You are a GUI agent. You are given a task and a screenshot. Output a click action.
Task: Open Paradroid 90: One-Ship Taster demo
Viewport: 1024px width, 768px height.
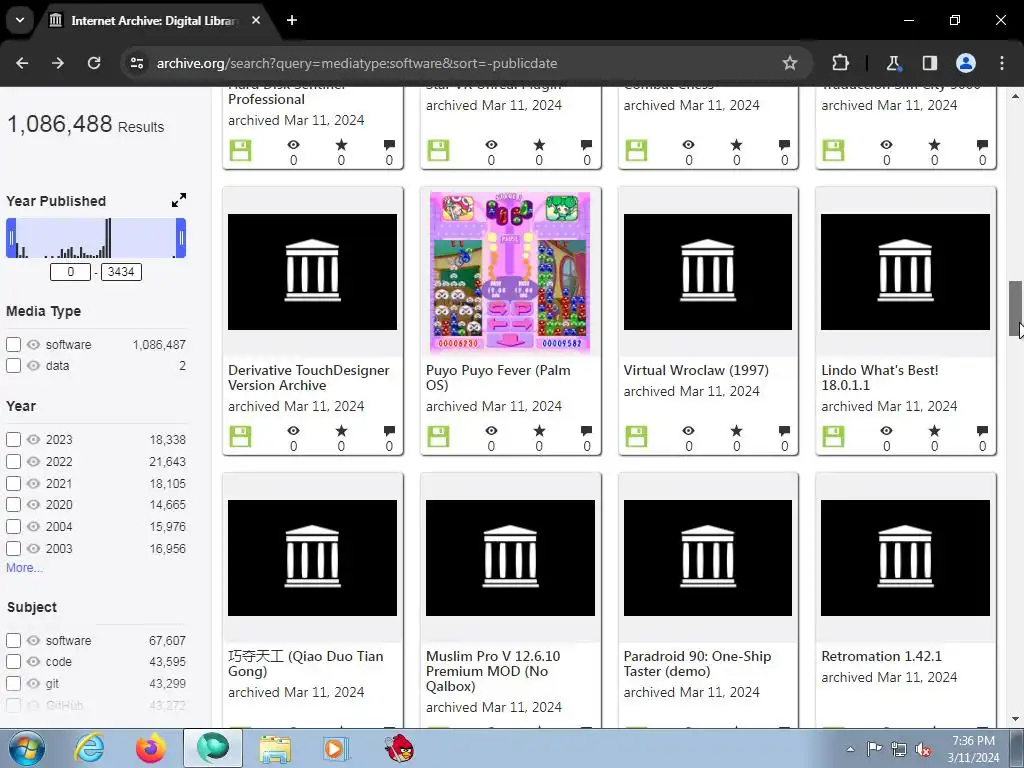[697, 664]
